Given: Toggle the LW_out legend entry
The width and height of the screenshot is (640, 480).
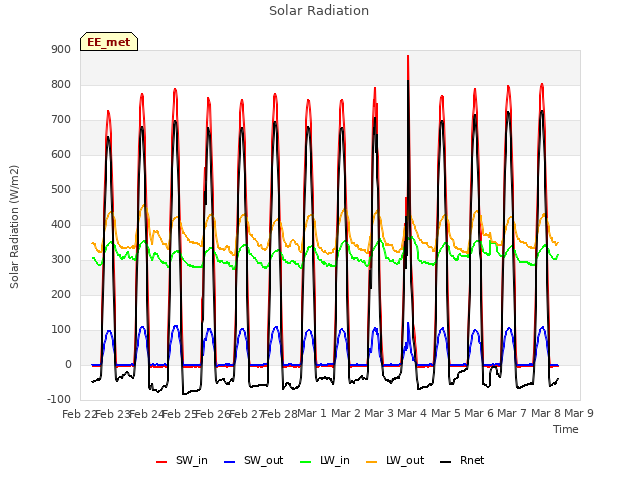Looking at the screenshot, I should click(395, 461).
